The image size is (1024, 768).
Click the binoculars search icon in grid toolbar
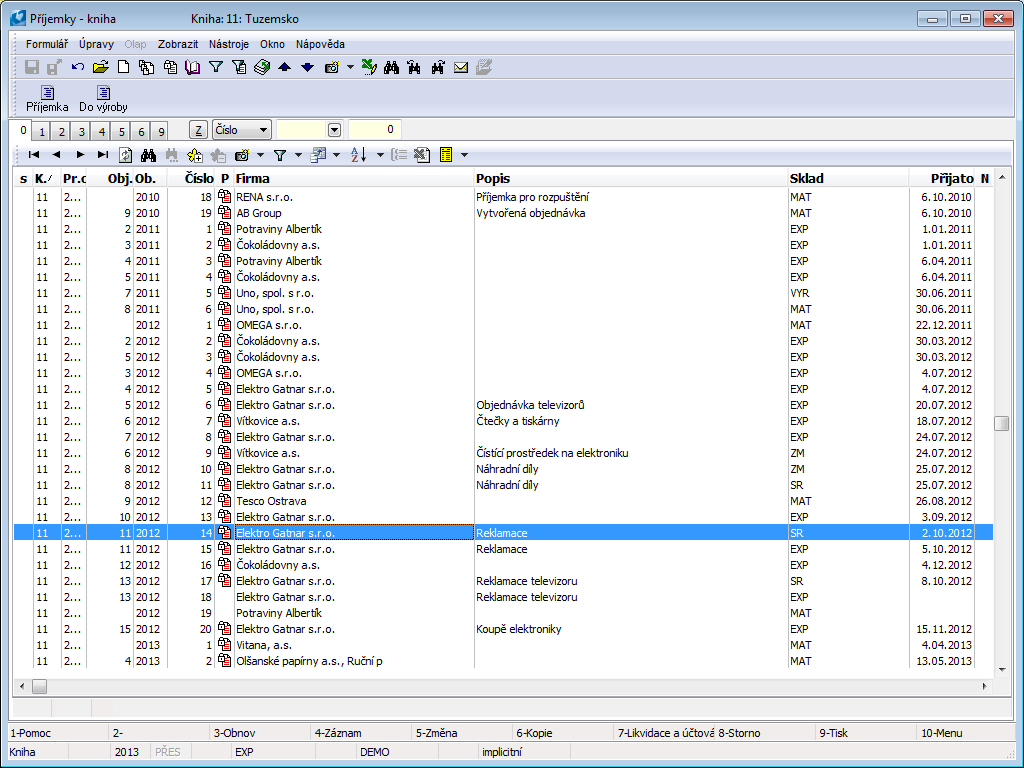click(x=149, y=155)
